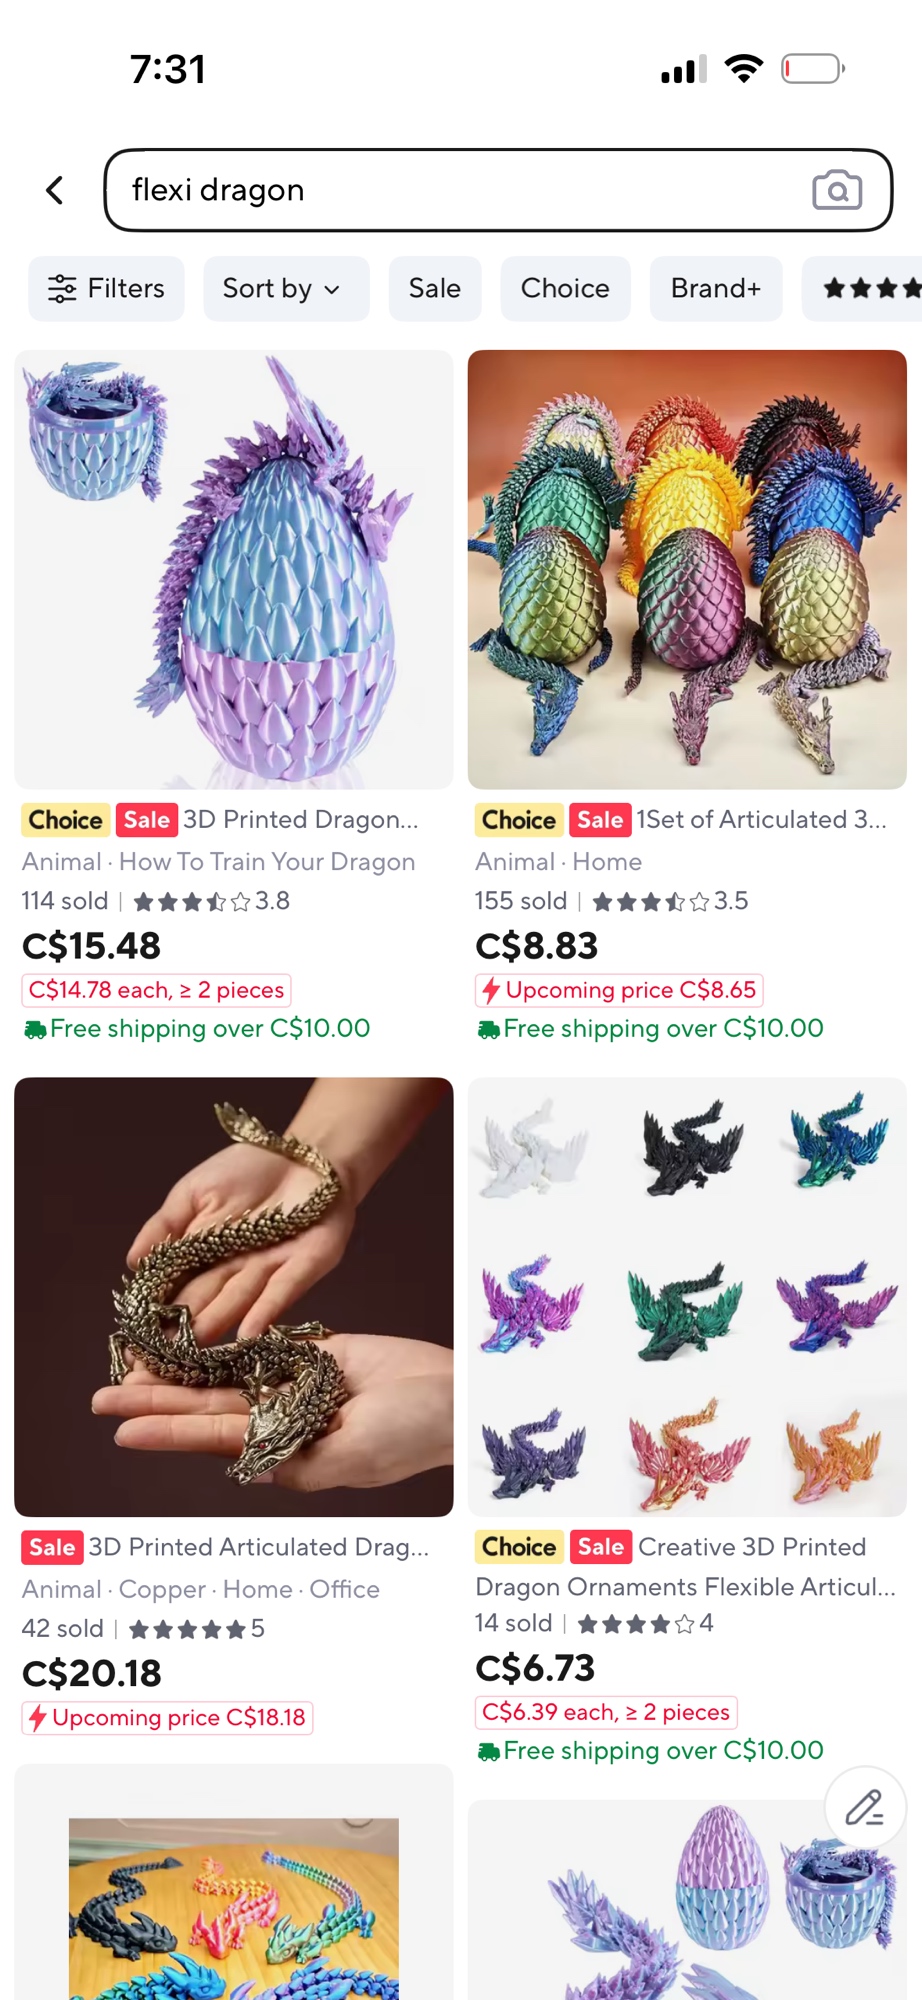Tap lightning icon beside Upcoming price C$8.65

pos(490,990)
